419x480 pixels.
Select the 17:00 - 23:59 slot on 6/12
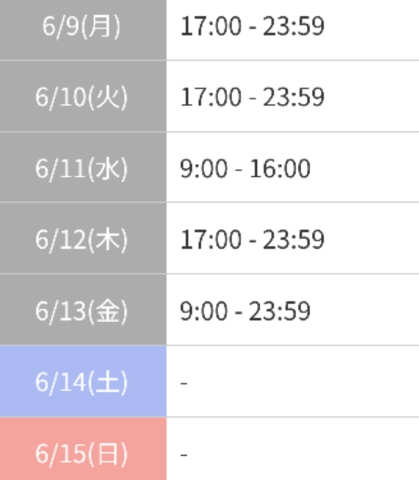(x=252, y=239)
